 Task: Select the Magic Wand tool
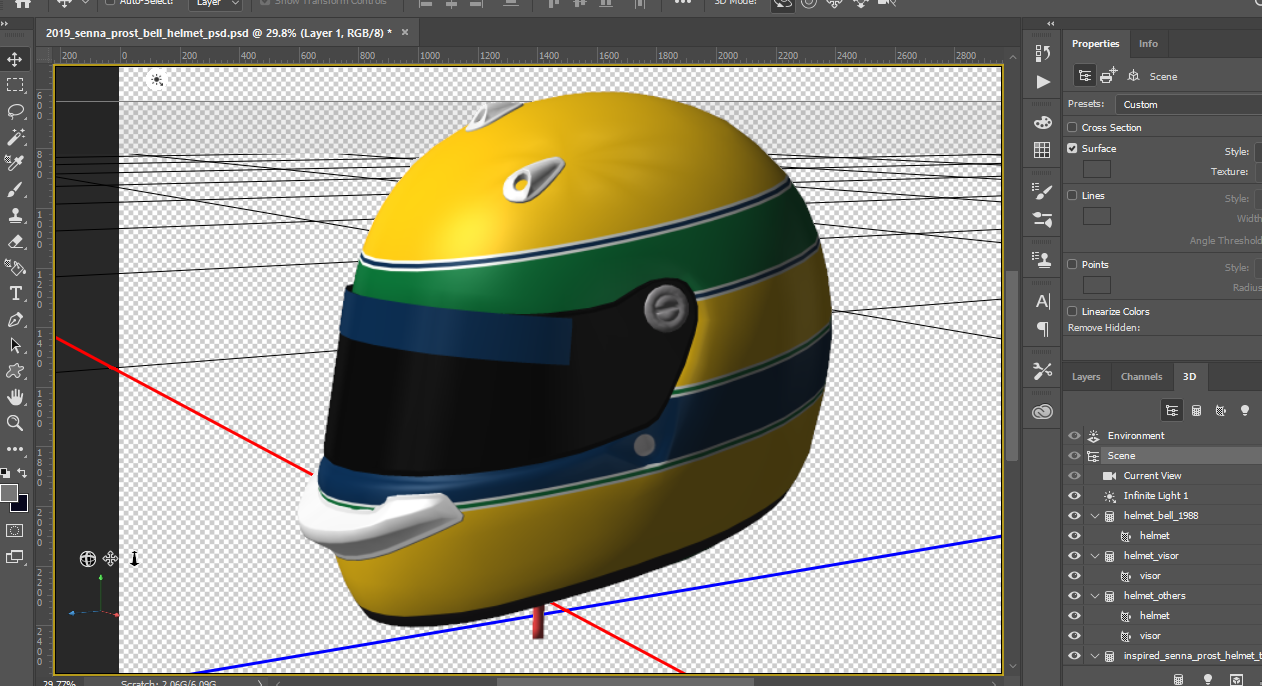pyautogui.click(x=15, y=137)
